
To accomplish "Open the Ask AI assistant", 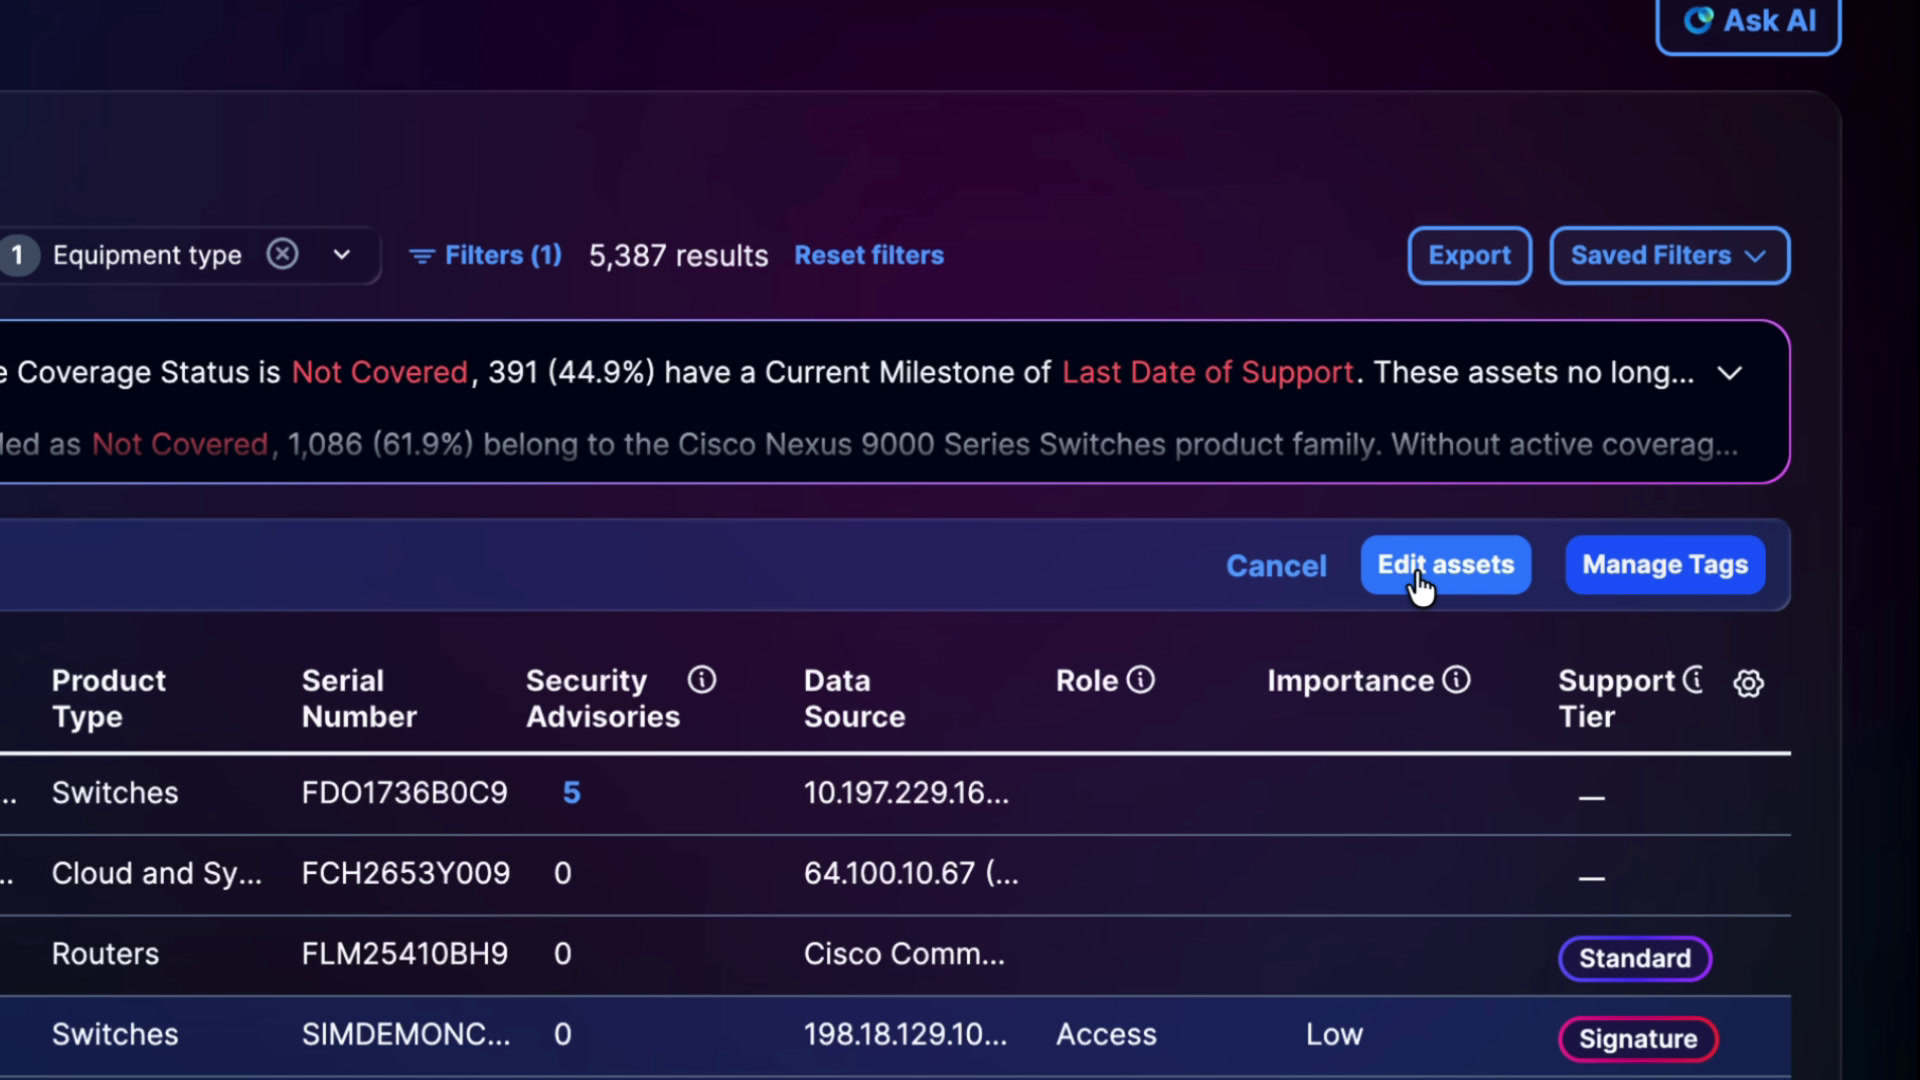I will click(1748, 21).
